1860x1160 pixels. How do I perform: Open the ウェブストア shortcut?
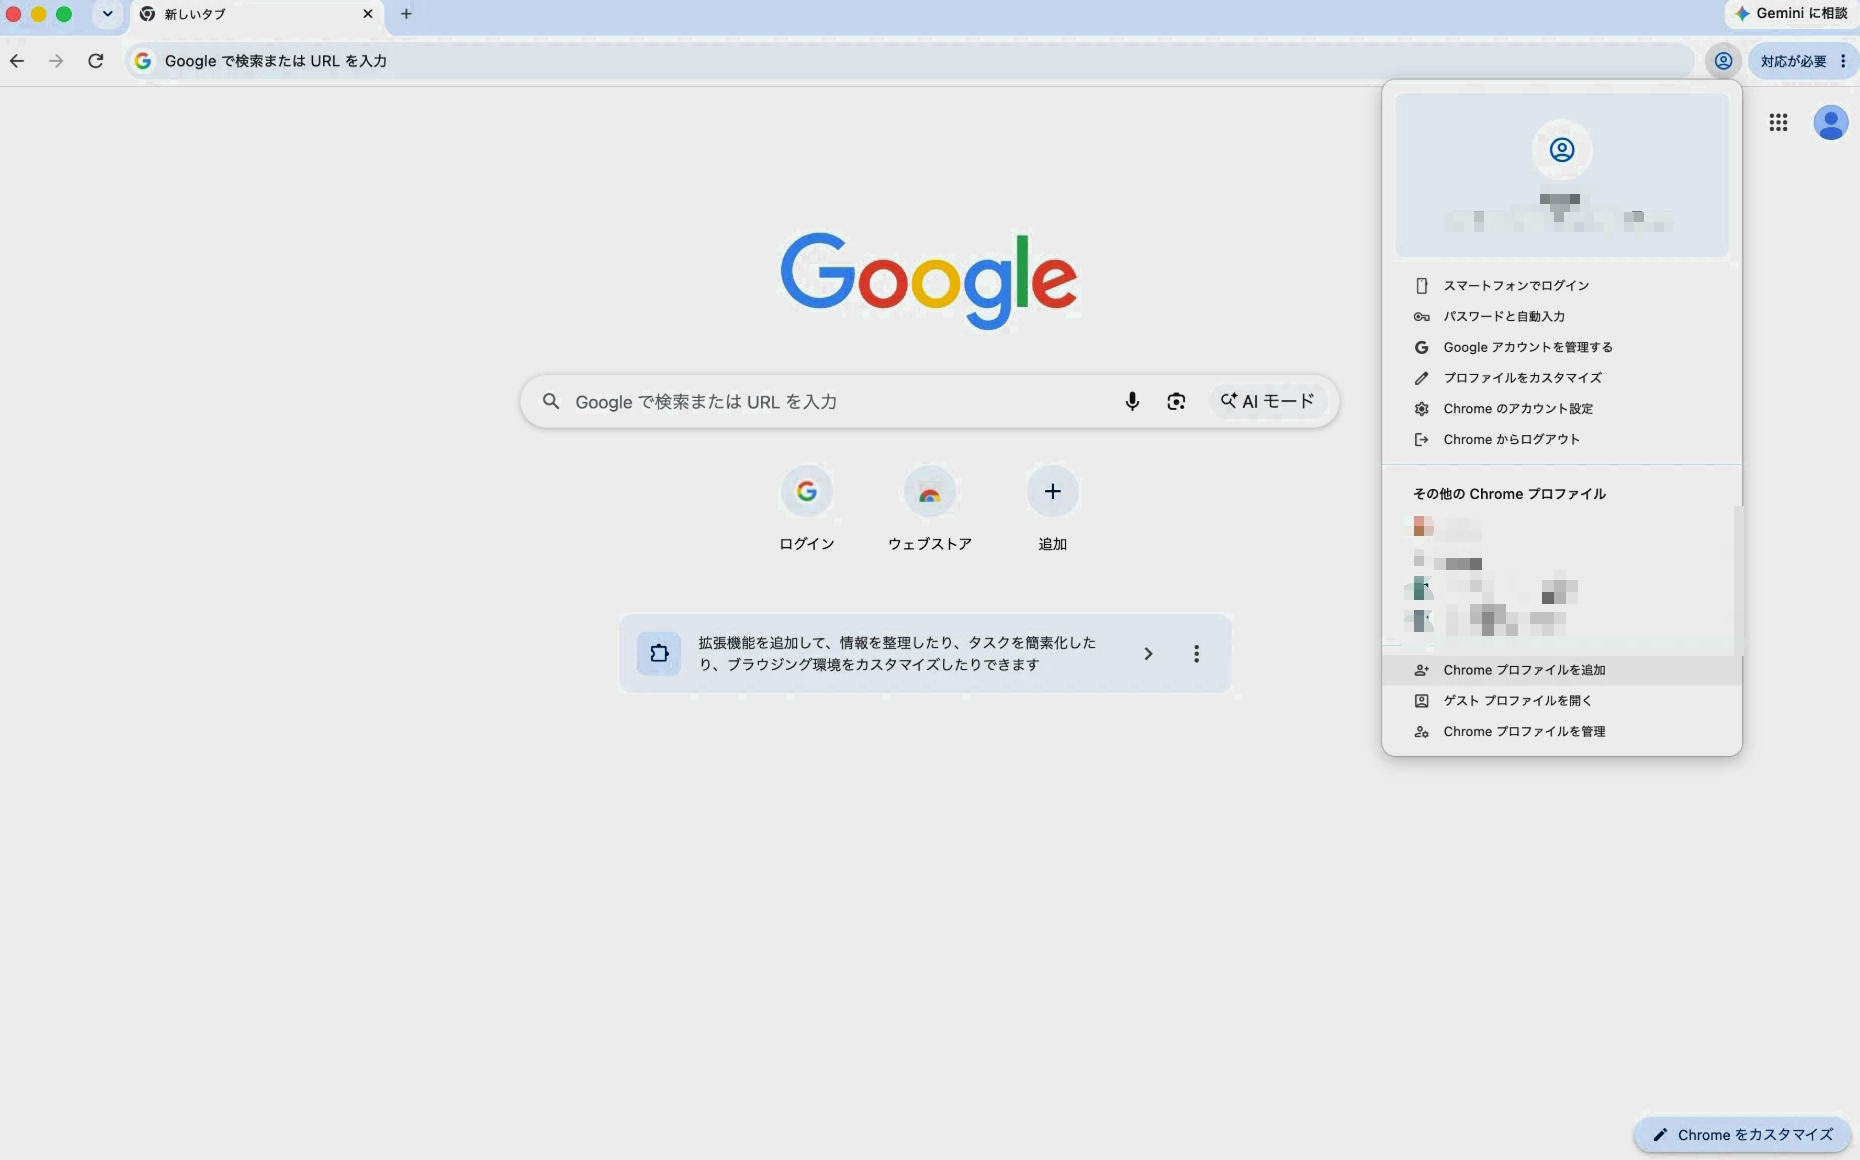pyautogui.click(x=930, y=508)
